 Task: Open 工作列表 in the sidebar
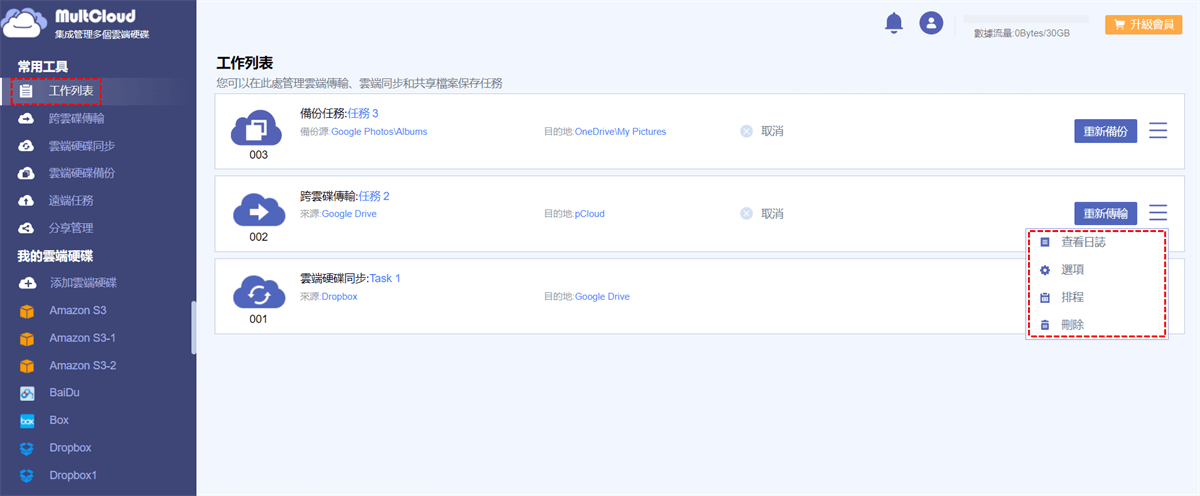pos(71,91)
